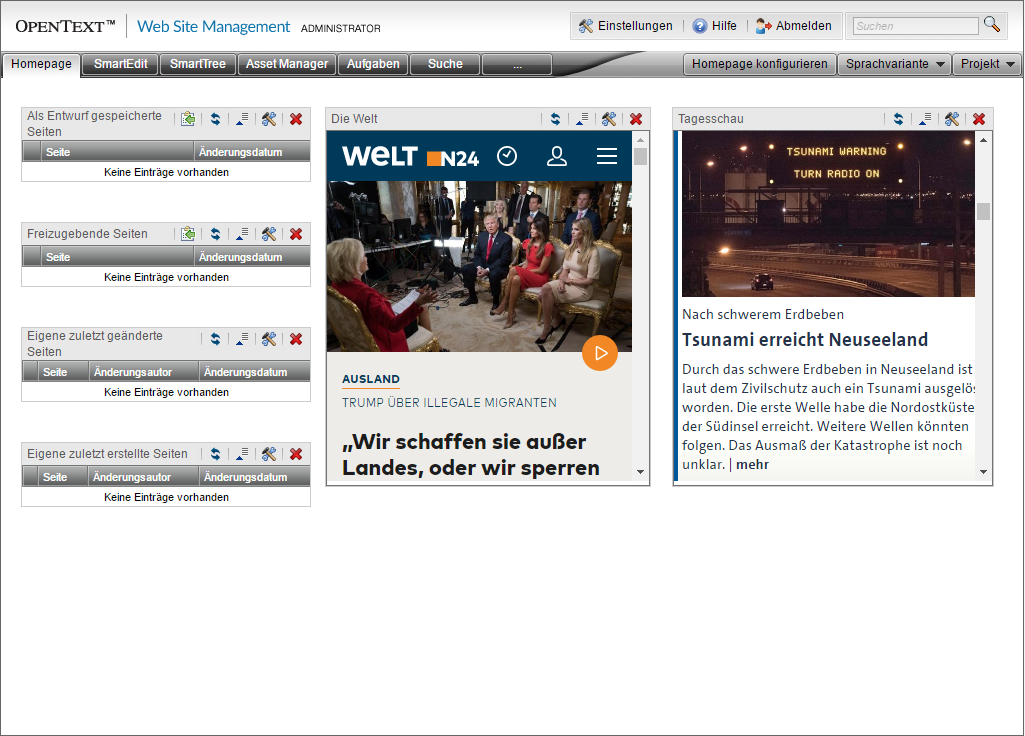Remove the Als Entwurf gespeicherte Seiten panel
This screenshot has width=1025, height=736.
coord(296,119)
